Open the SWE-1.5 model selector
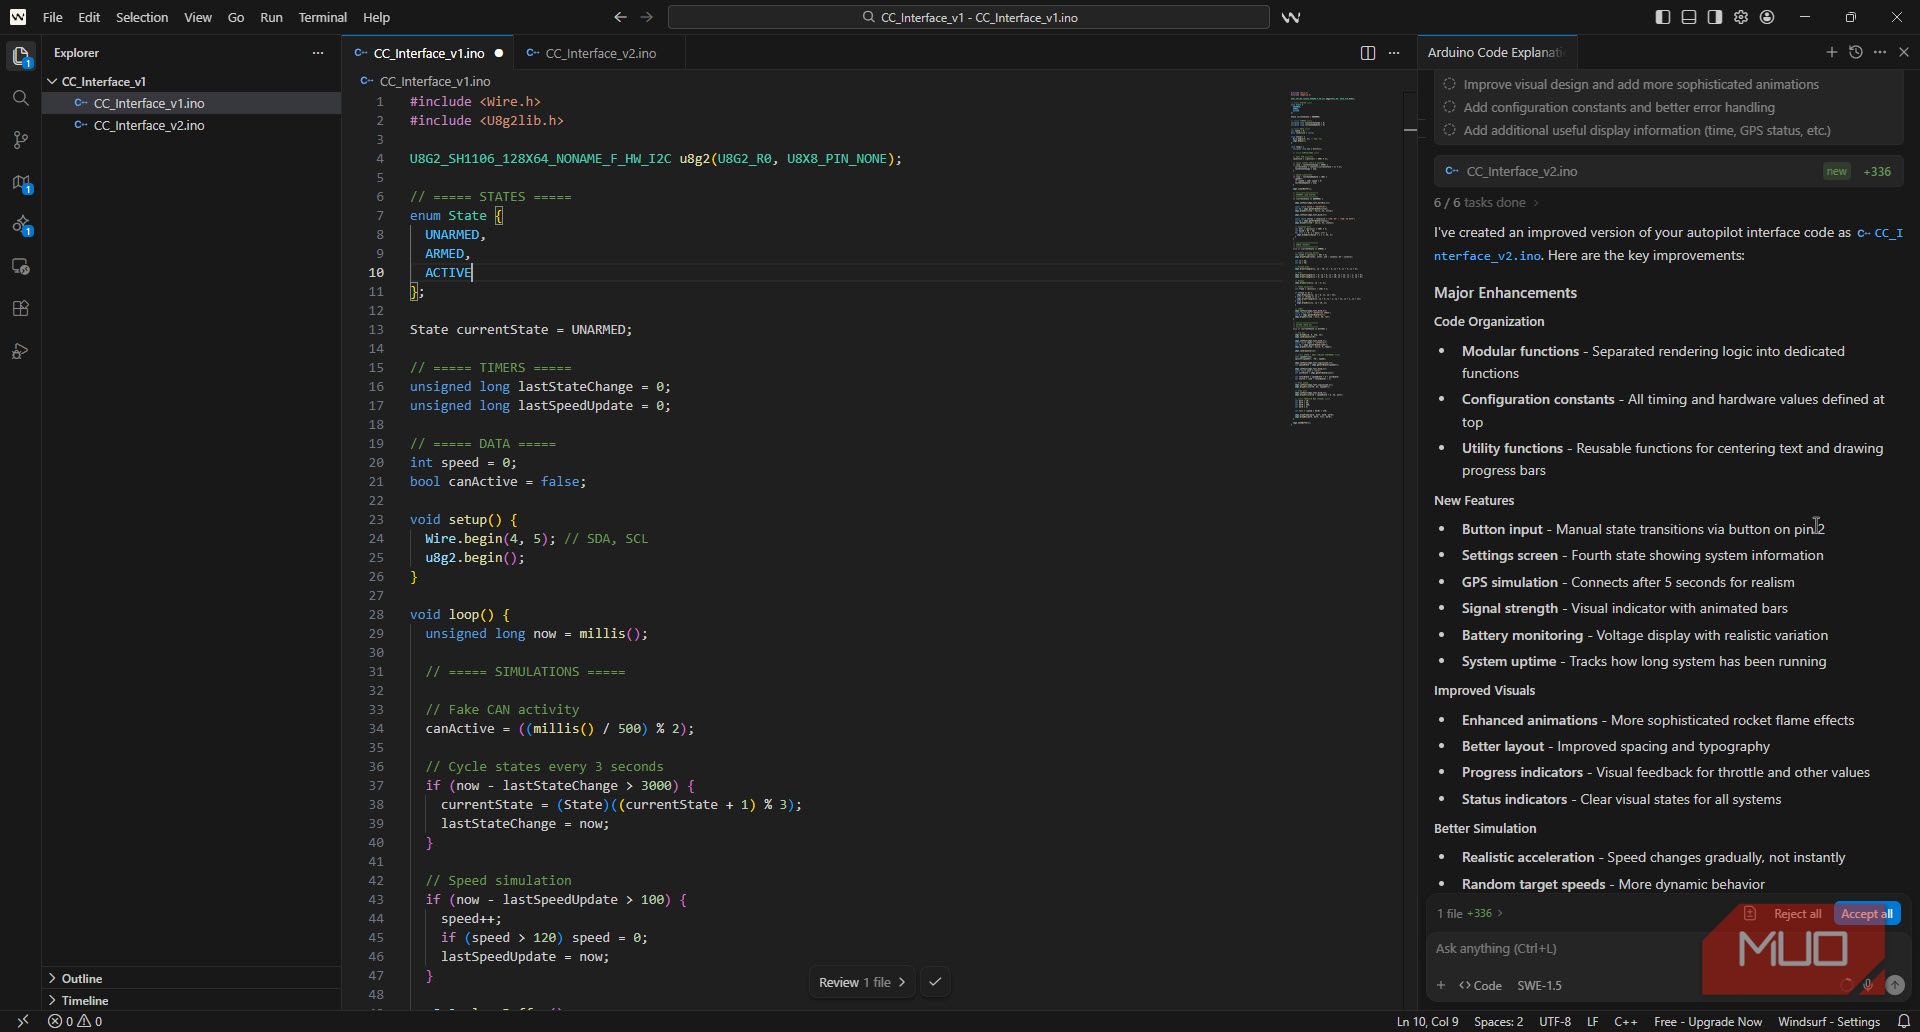1920x1032 pixels. pyautogui.click(x=1539, y=985)
